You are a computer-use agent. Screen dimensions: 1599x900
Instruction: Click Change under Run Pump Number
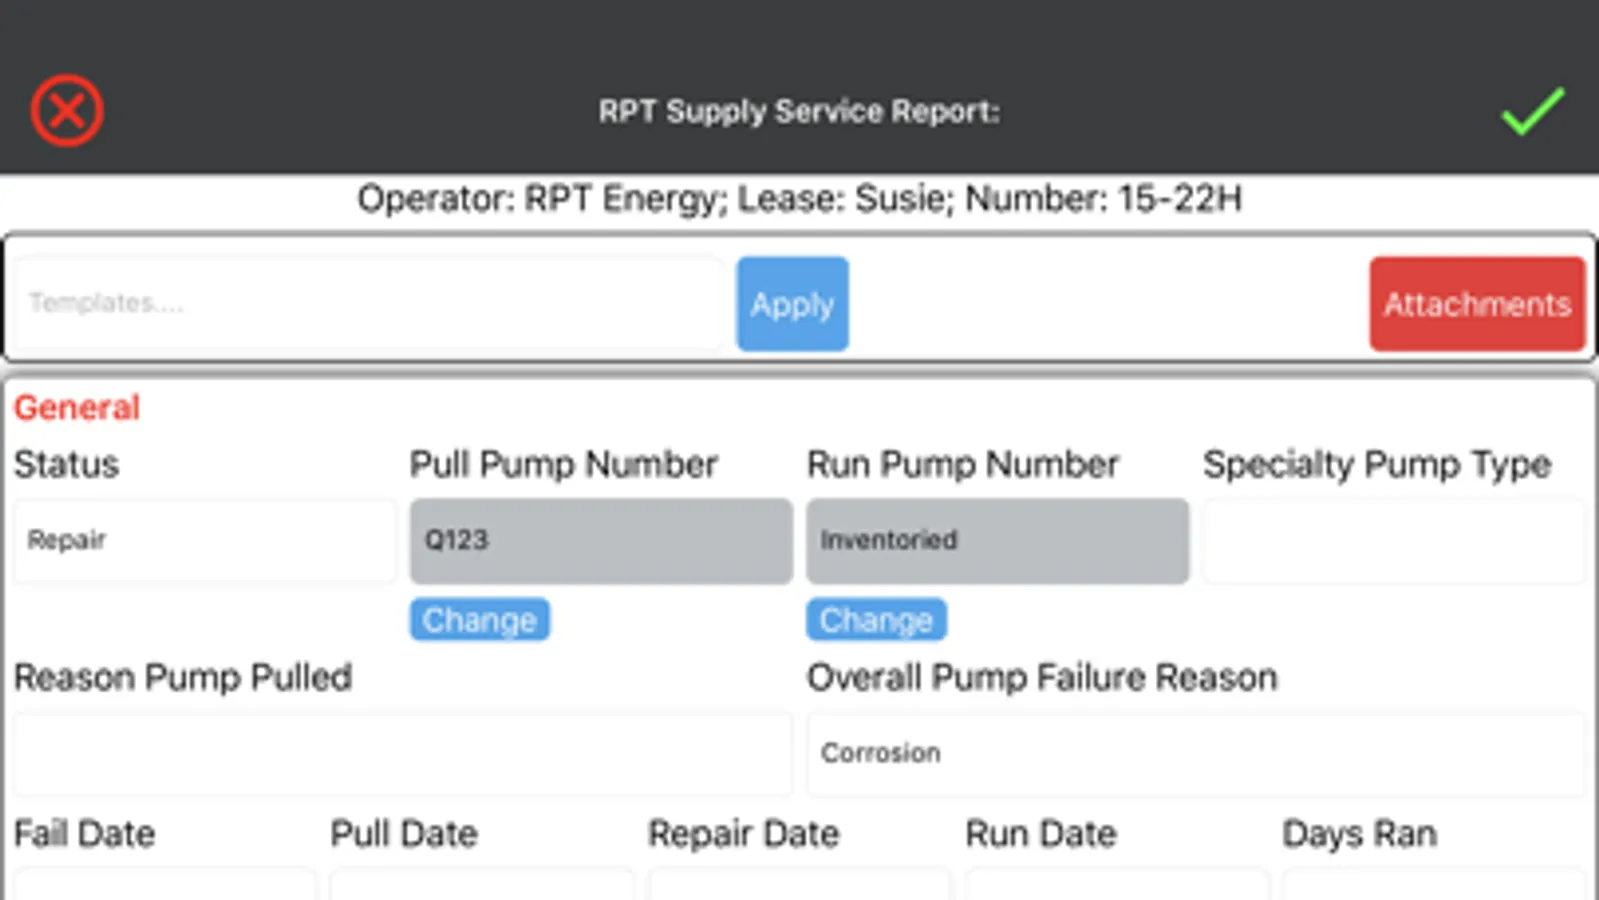coord(876,620)
